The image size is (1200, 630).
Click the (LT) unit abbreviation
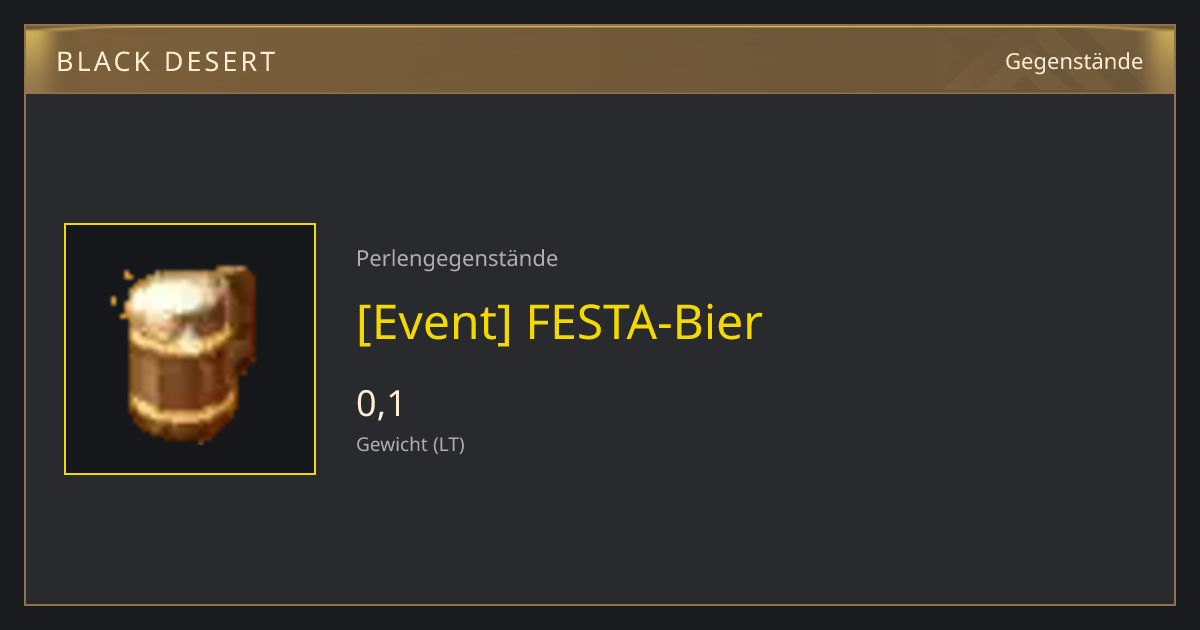click(x=448, y=445)
